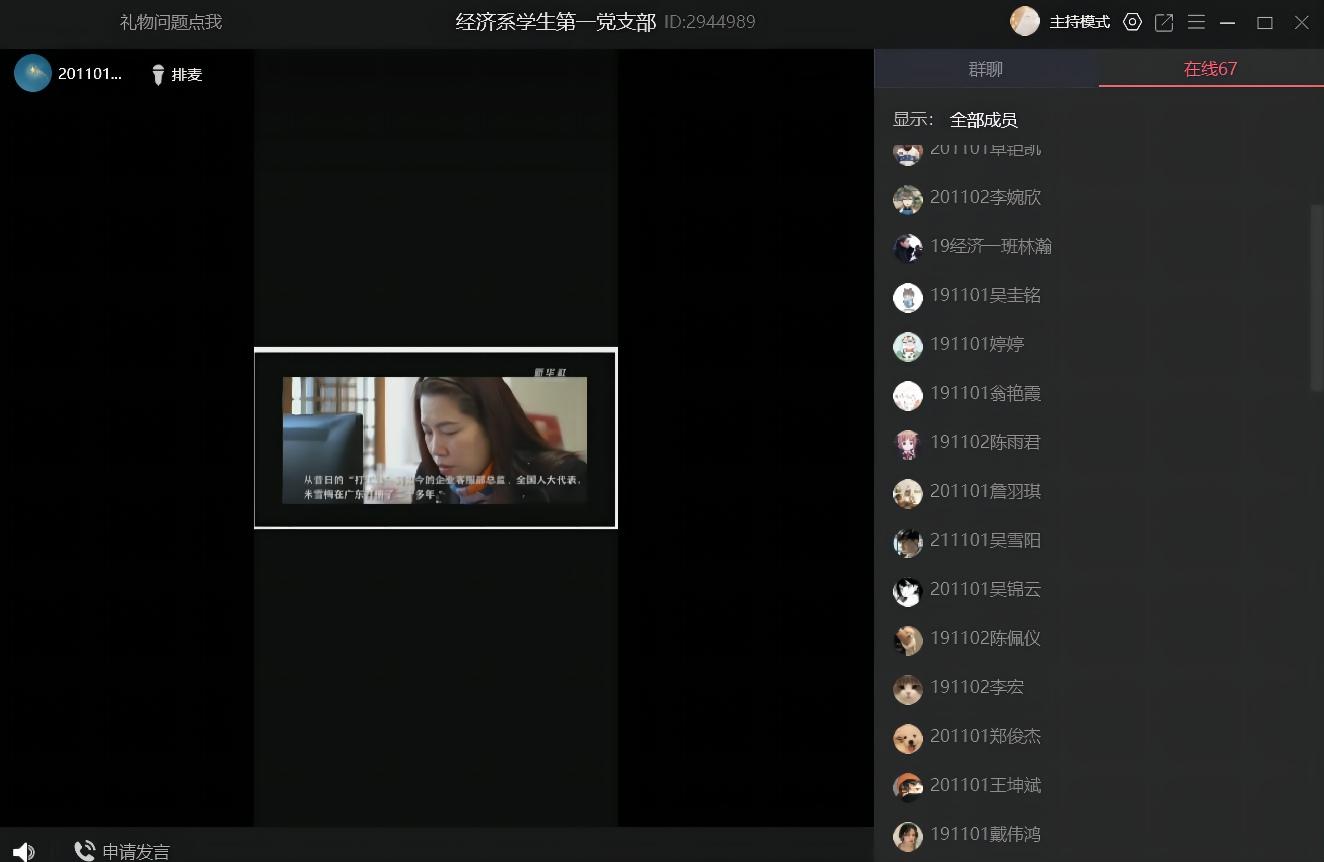Click the apply-to-speak phone icon

pos(85,851)
